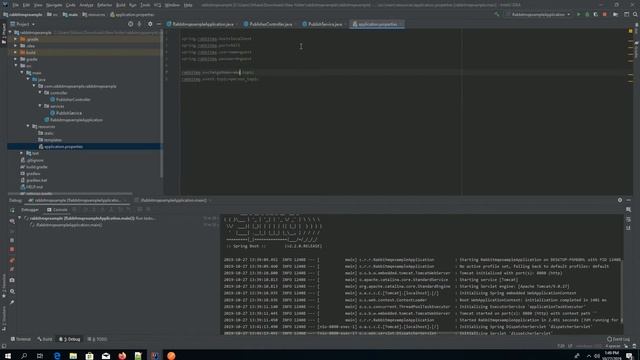Image resolution: width=640 pixels, height=360 pixels.
Task: Click main breadcrumb in navigation bar
Action: coord(70,15)
